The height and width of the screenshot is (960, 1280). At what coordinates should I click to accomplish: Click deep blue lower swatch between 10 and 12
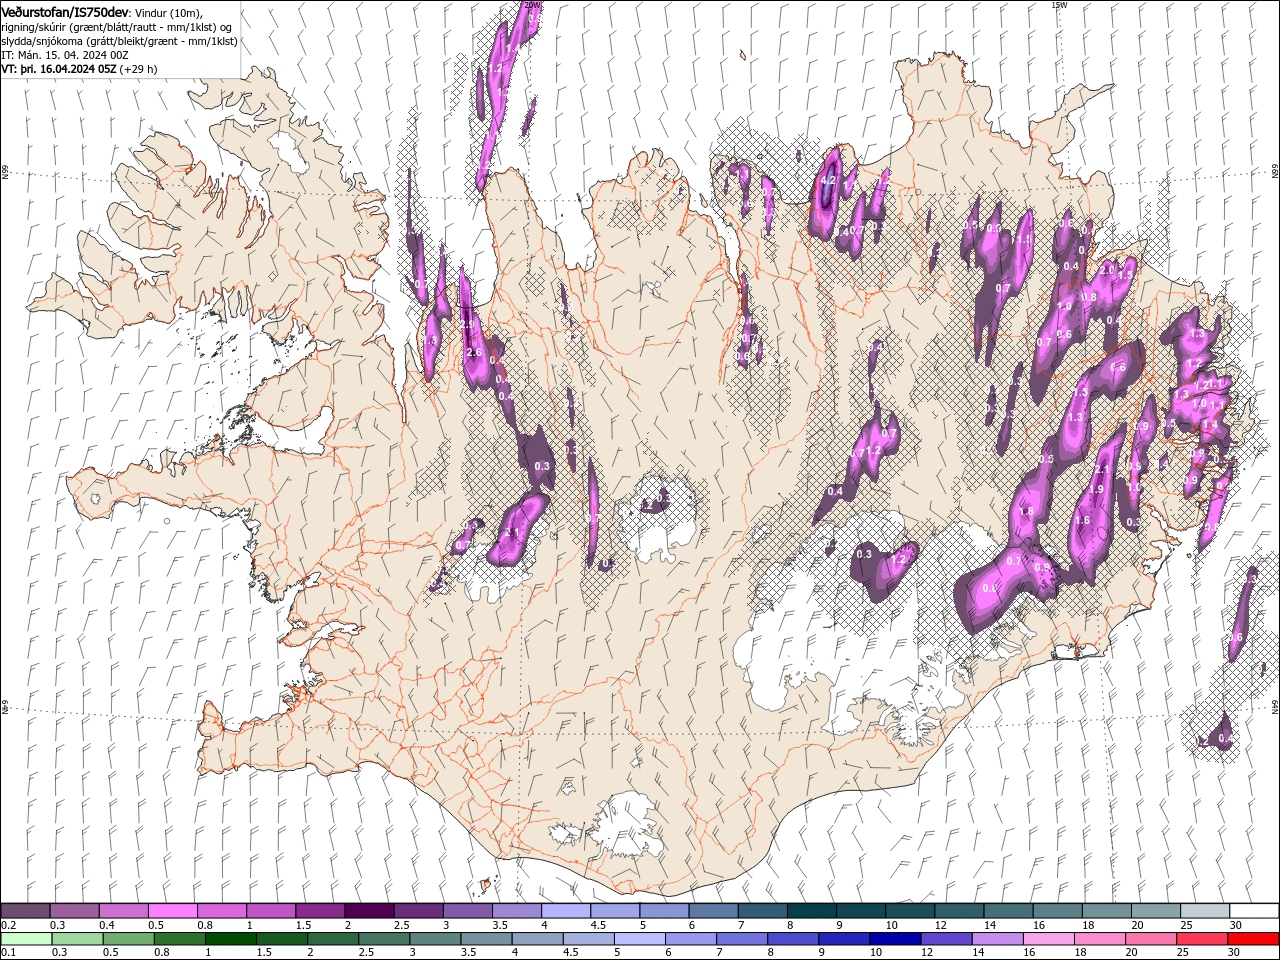(x=895, y=939)
